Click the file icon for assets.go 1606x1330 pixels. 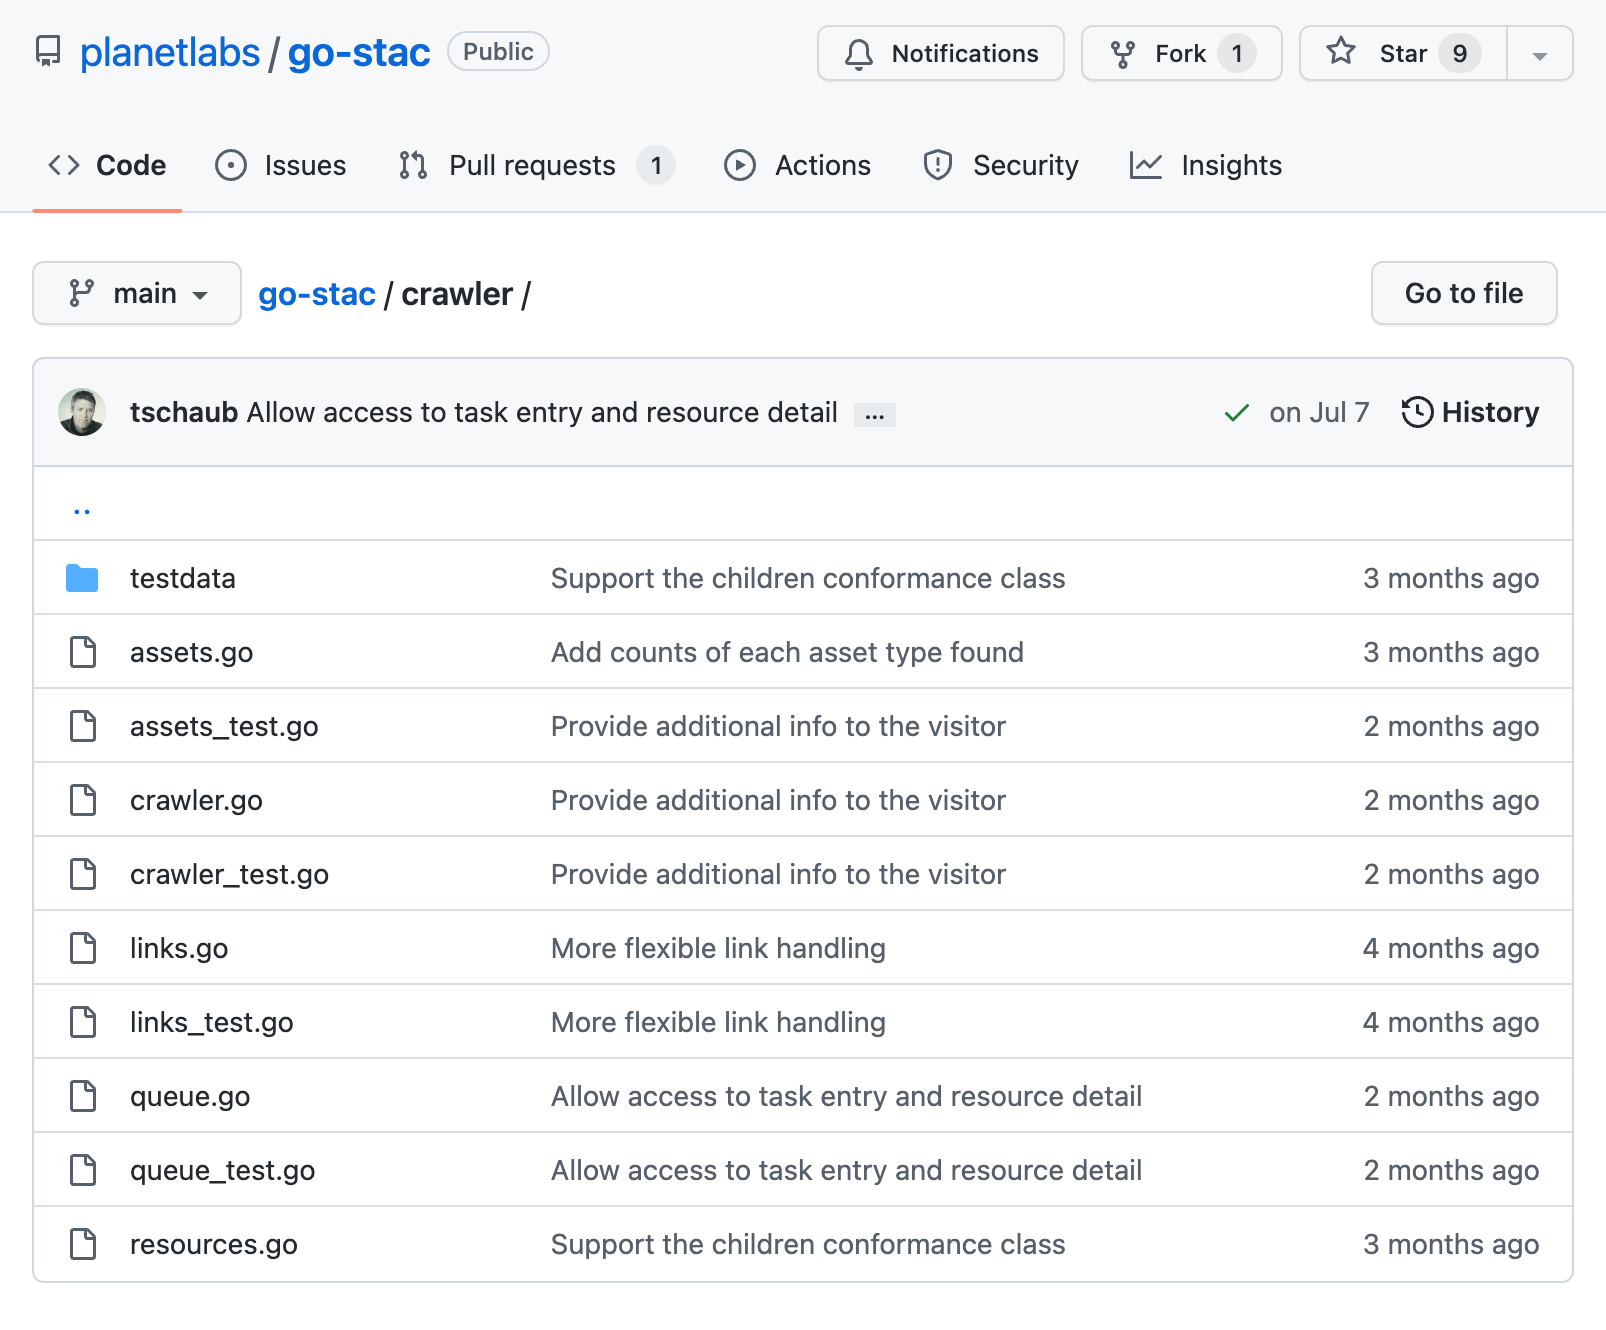(x=83, y=652)
